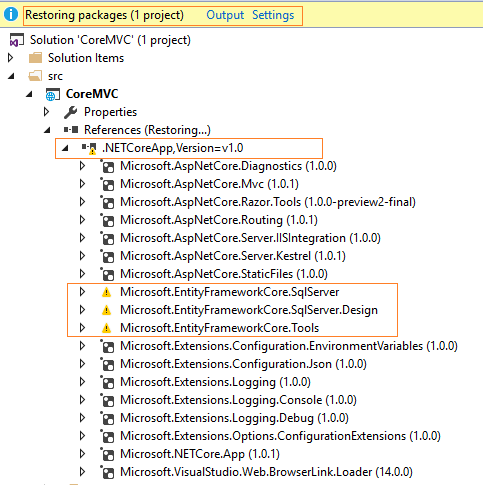The image size is (483, 485).
Task: Click warning icon beside Microsoft.EntityFrameworkCore.SqlServer
Action: [x=106, y=292]
